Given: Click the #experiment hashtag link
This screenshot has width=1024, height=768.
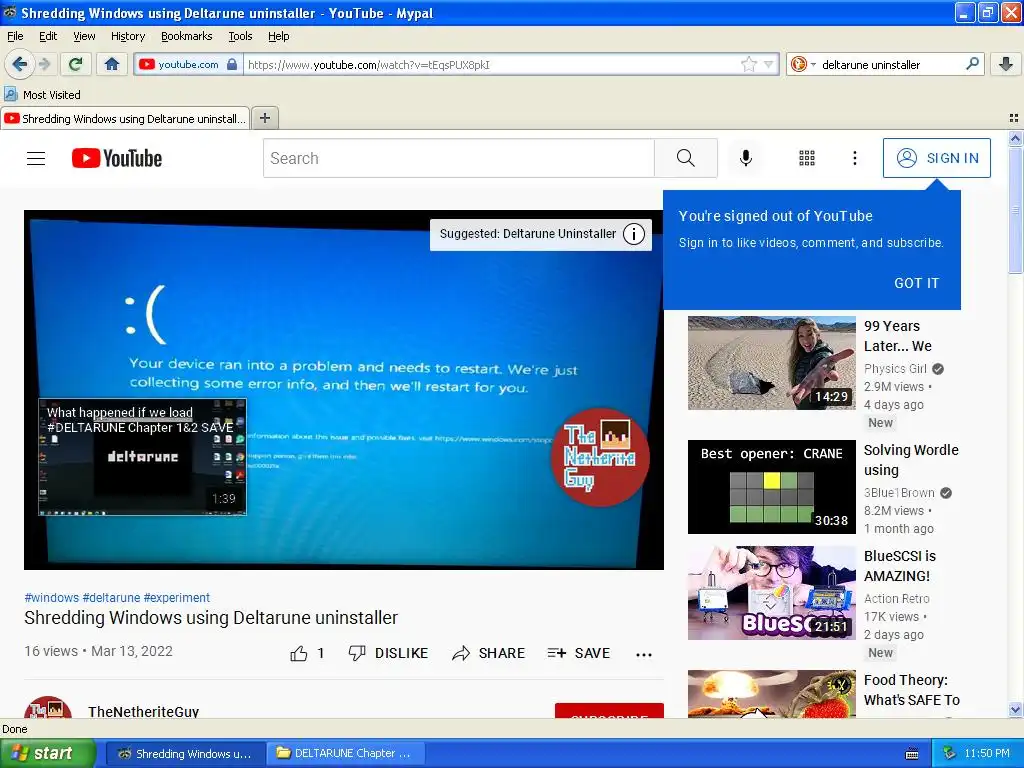Looking at the screenshot, I should pos(176,598).
